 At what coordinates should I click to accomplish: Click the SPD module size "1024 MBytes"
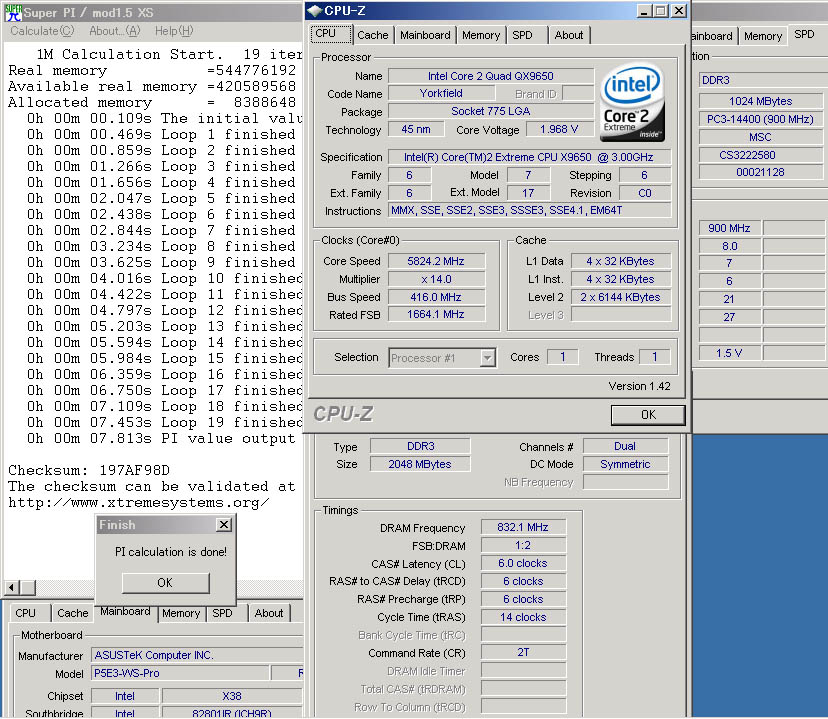pos(761,101)
